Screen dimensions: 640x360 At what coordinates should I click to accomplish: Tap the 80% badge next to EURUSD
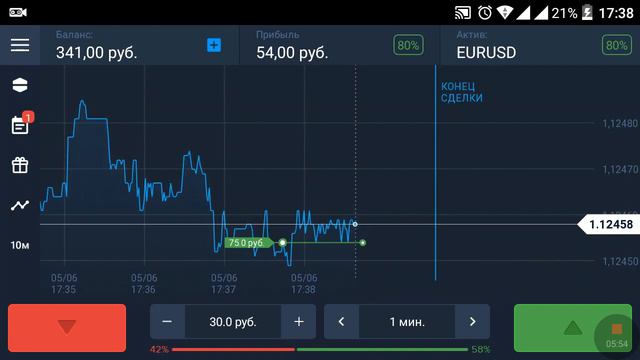(x=616, y=45)
